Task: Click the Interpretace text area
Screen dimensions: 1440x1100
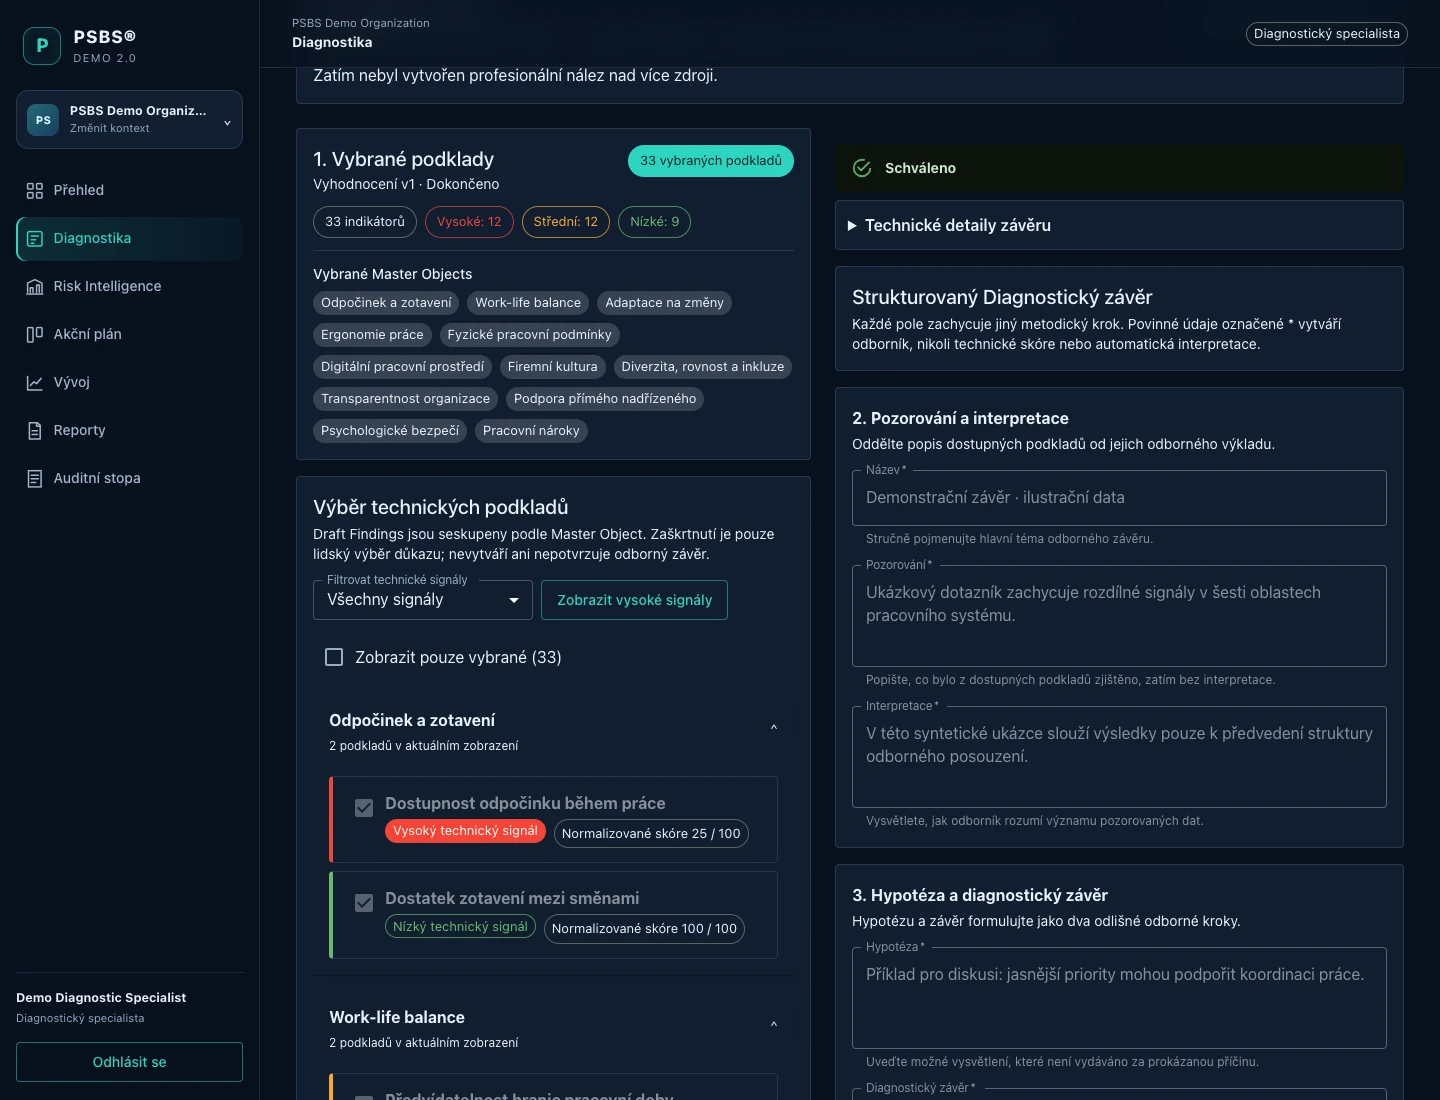Action: tap(1119, 757)
